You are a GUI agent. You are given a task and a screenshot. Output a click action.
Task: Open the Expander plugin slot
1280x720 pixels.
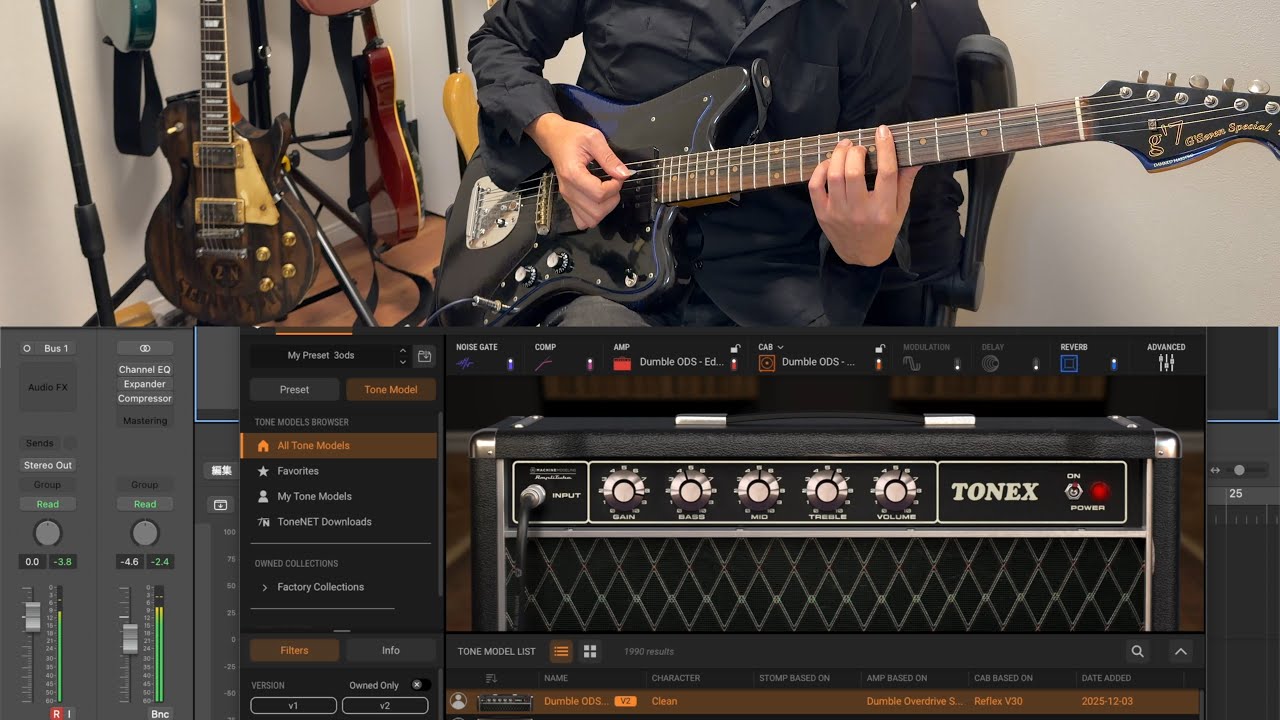tap(145, 384)
